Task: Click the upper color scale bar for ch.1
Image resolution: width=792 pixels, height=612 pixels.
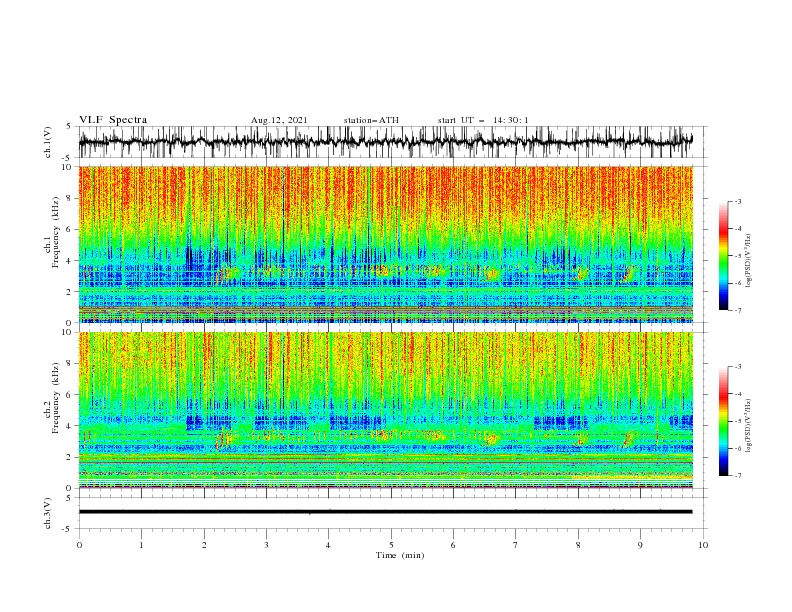Action: click(x=724, y=255)
